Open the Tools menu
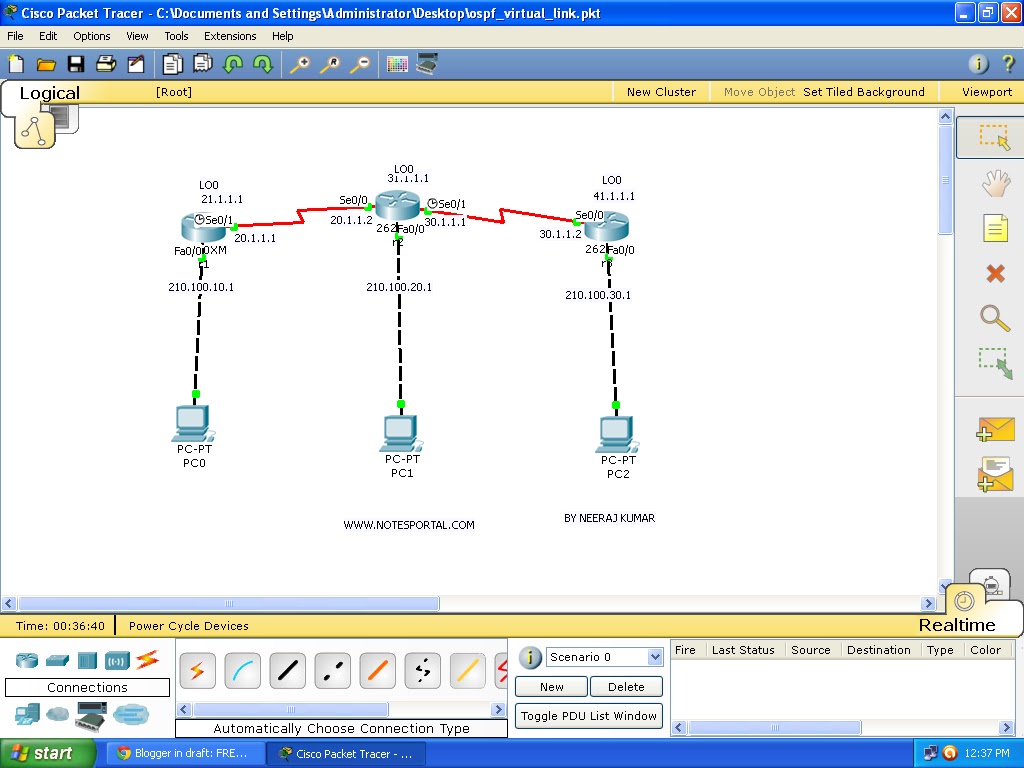 (176, 36)
